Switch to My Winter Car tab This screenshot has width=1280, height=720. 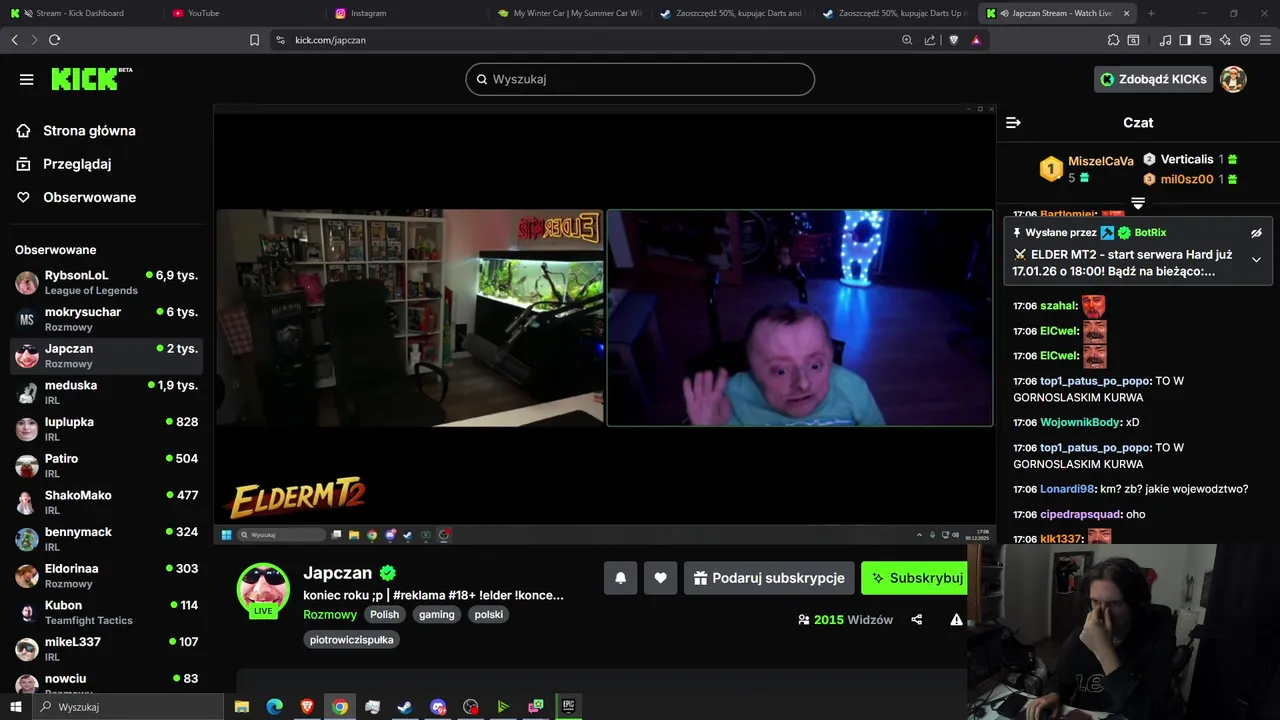(570, 13)
